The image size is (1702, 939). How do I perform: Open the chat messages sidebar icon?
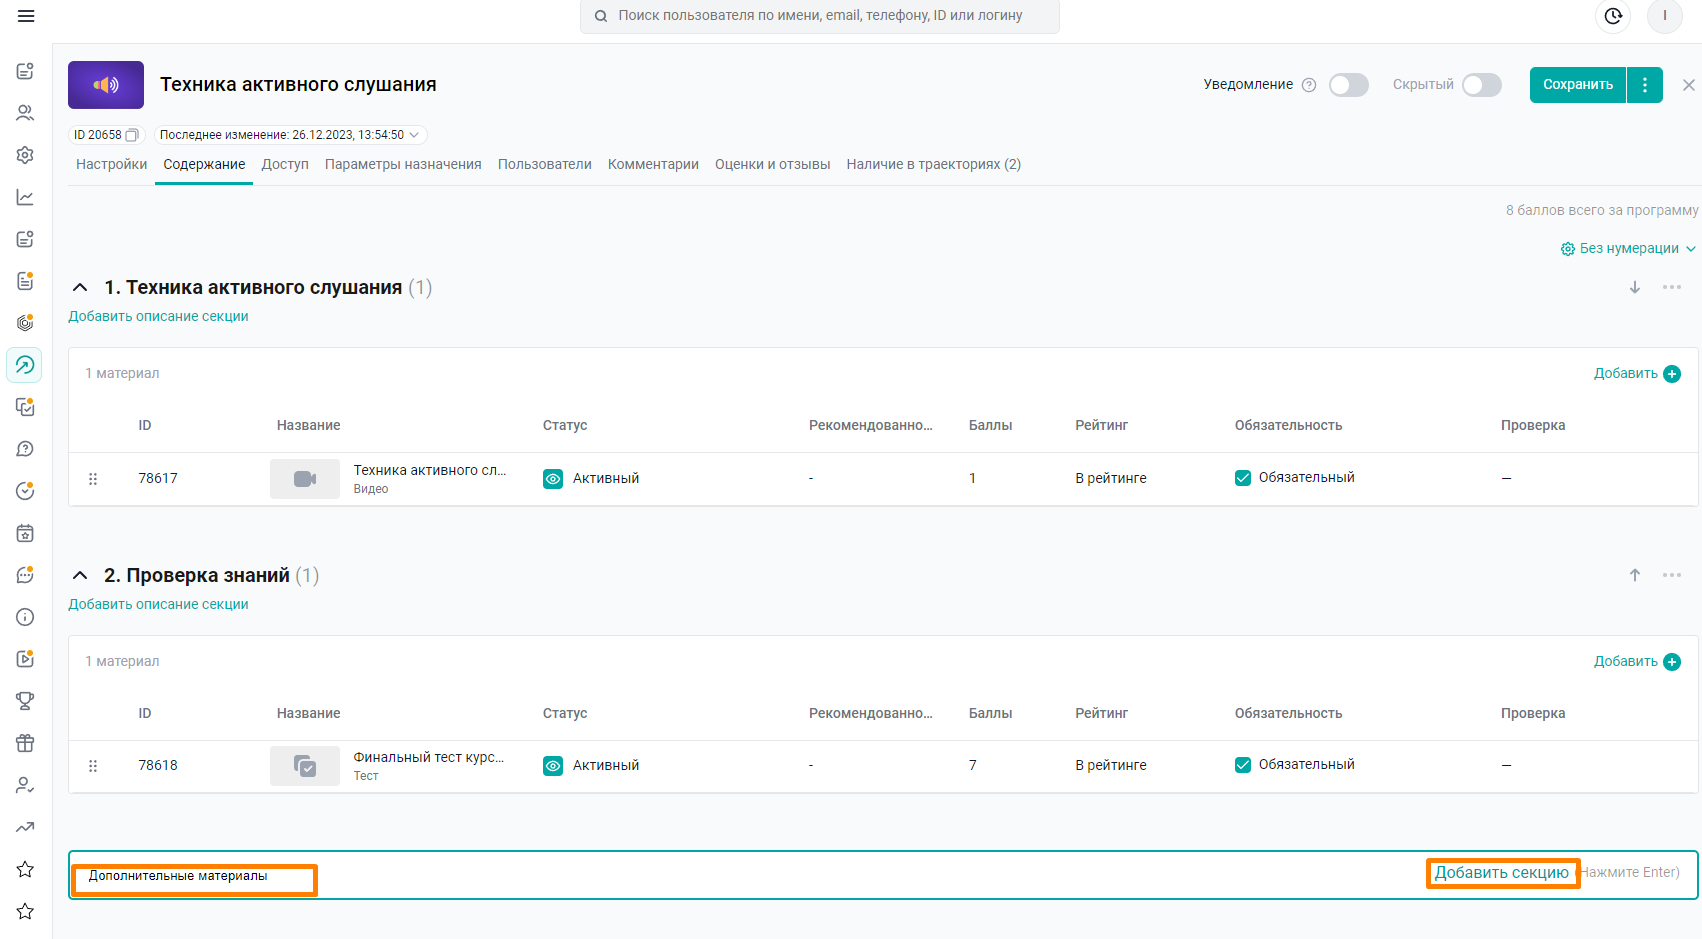25,575
